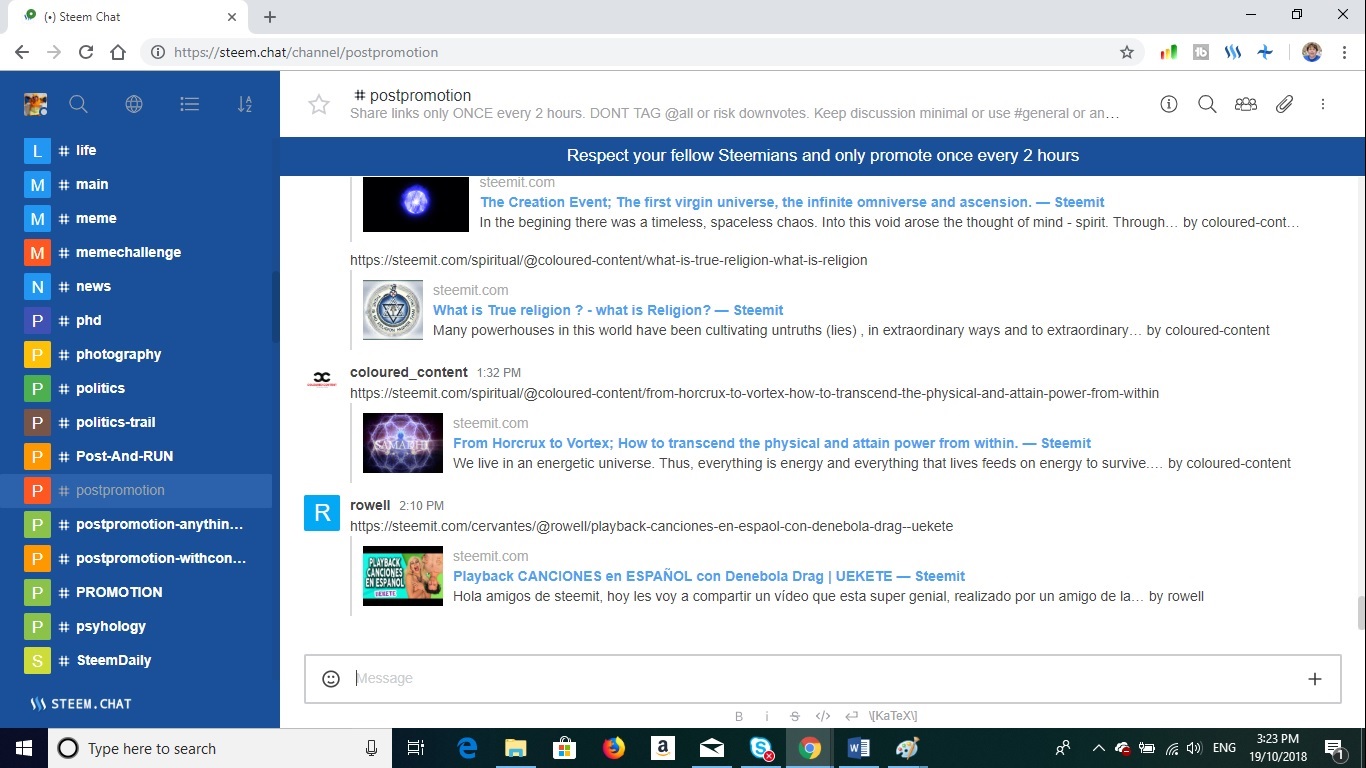Open rowell user name

pos(370,505)
